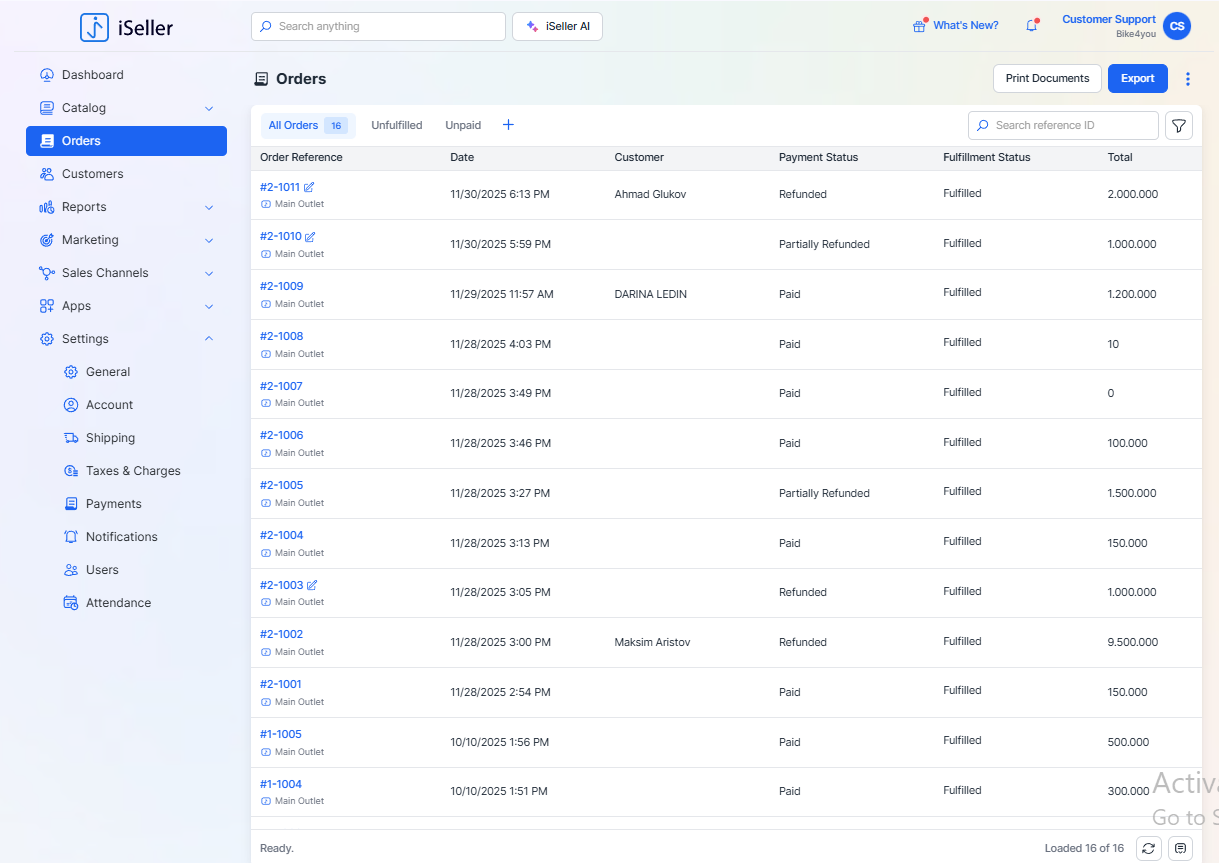This screenshot has width=1219, height=863.
Task: Expand the Catalog menu chevron
Action: pos(209,108)
